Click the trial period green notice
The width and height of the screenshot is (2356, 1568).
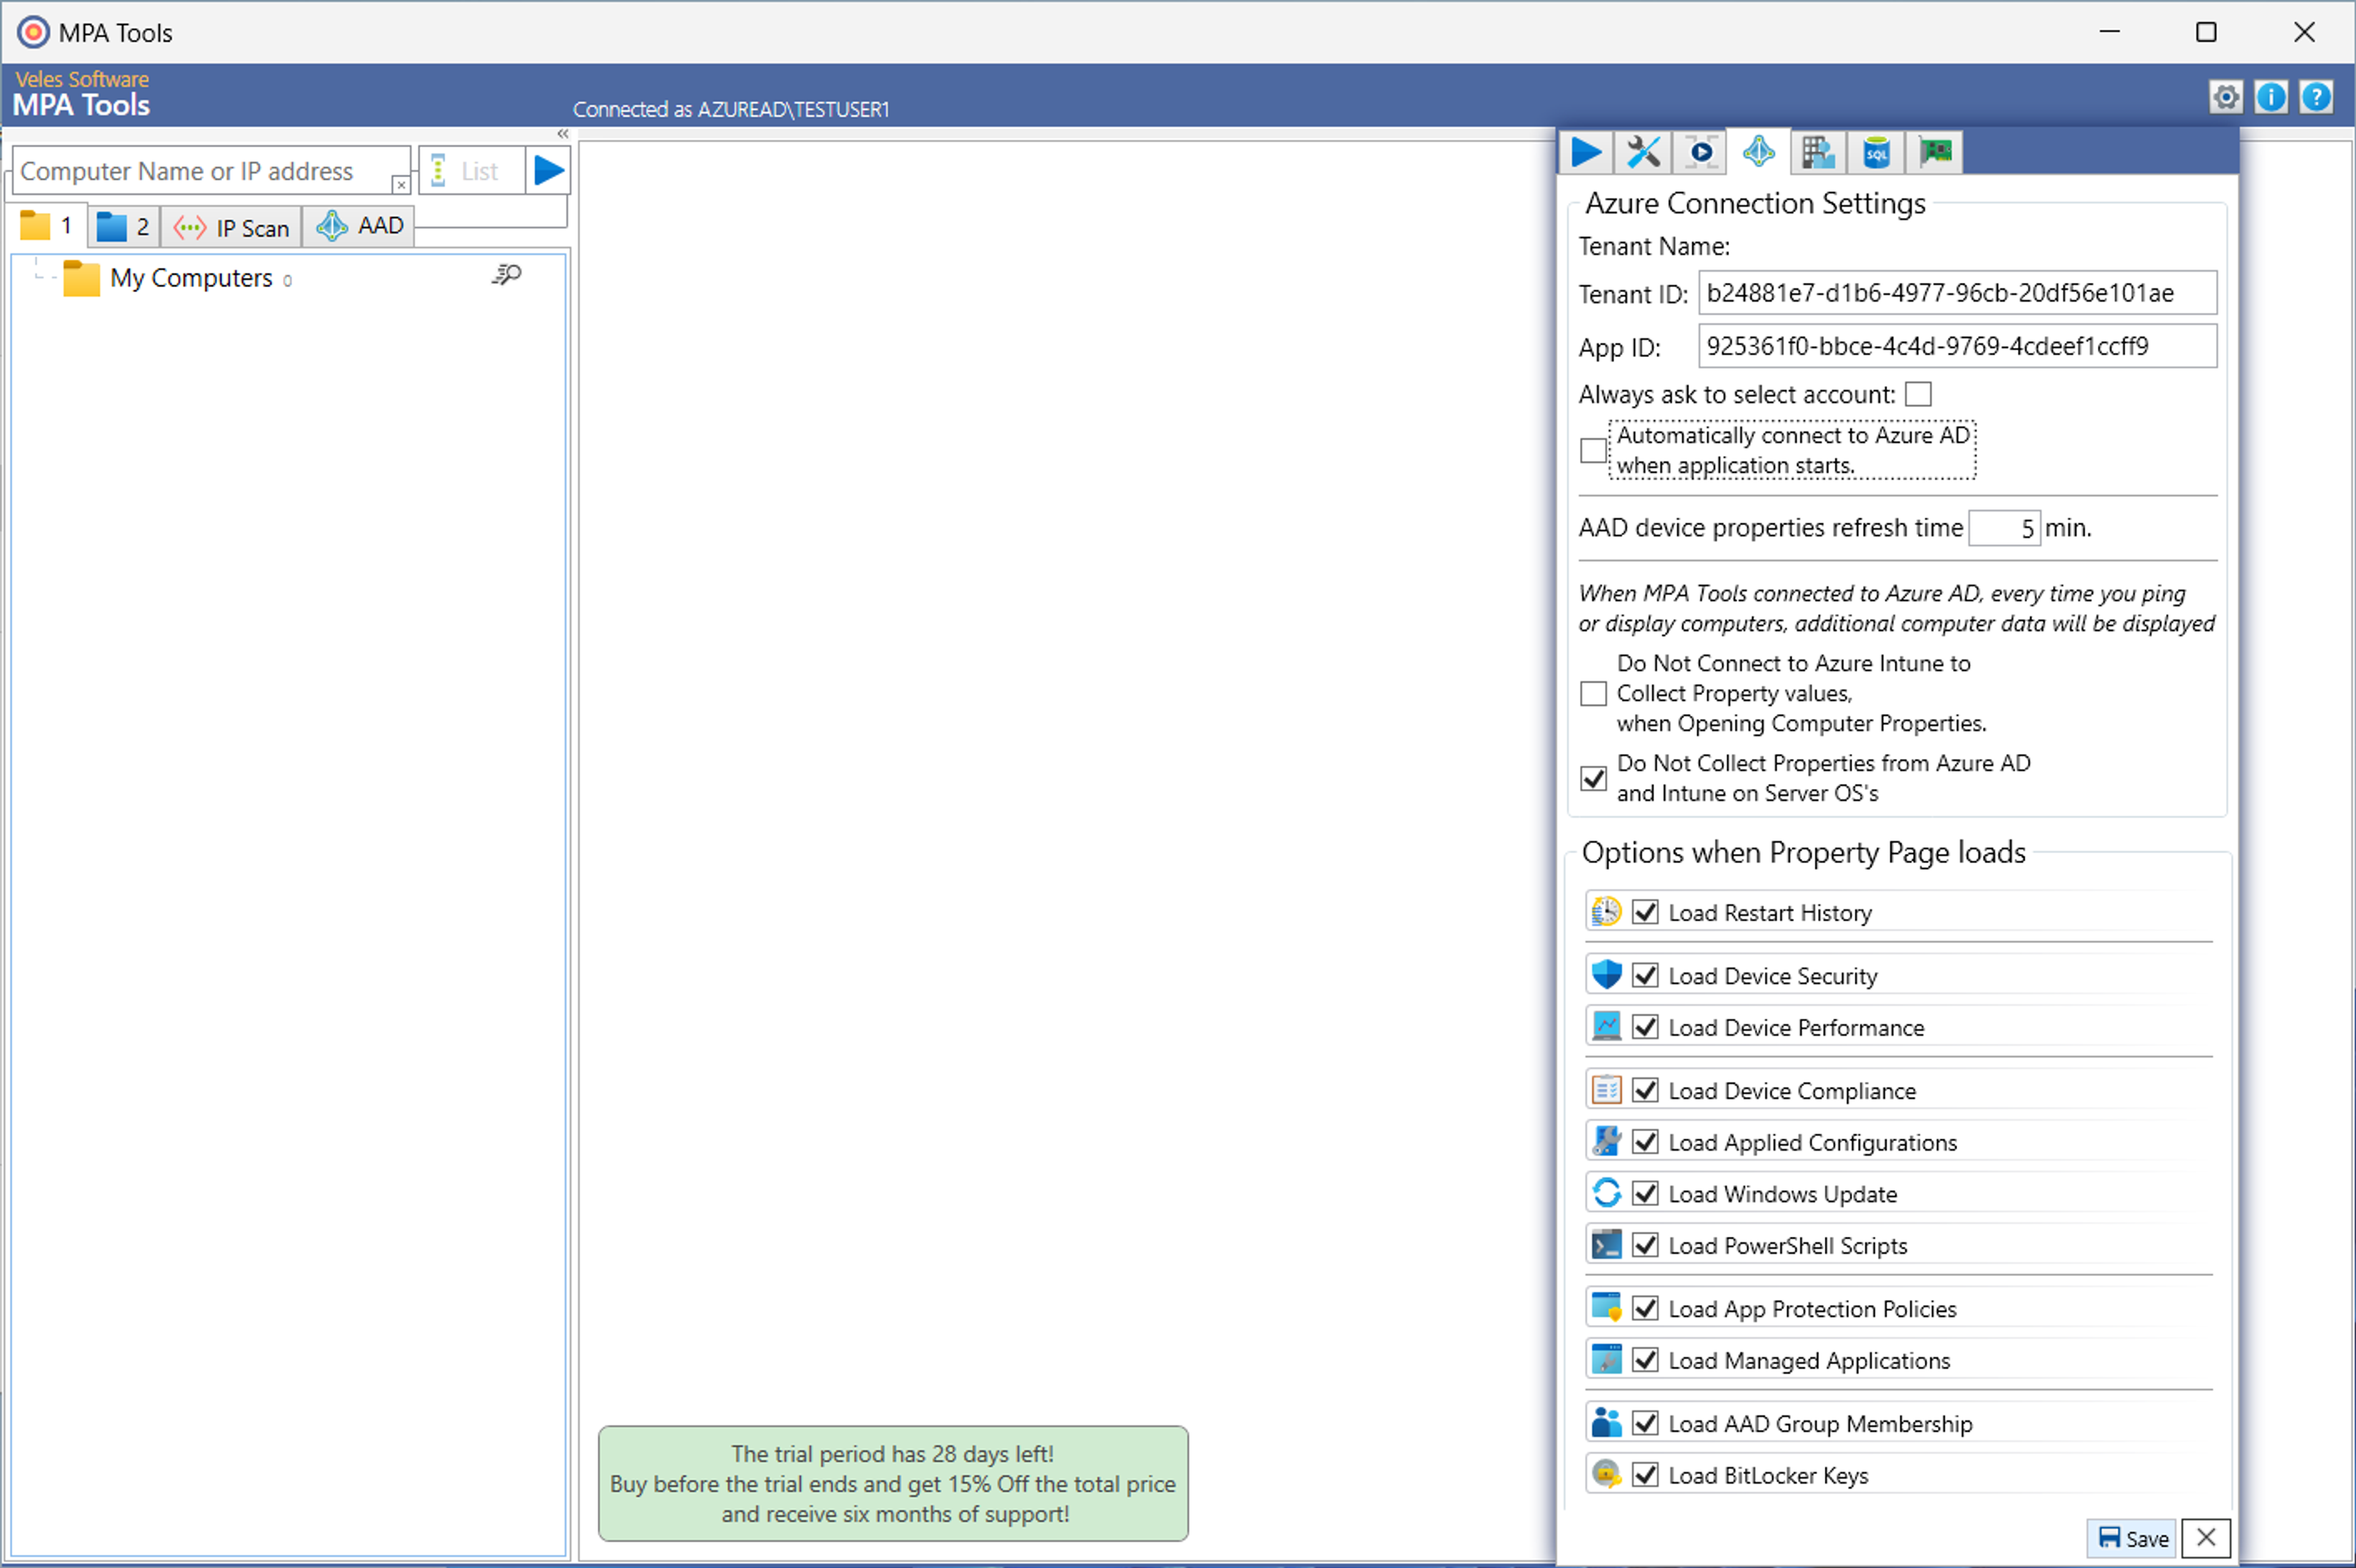click(893, 1484)
